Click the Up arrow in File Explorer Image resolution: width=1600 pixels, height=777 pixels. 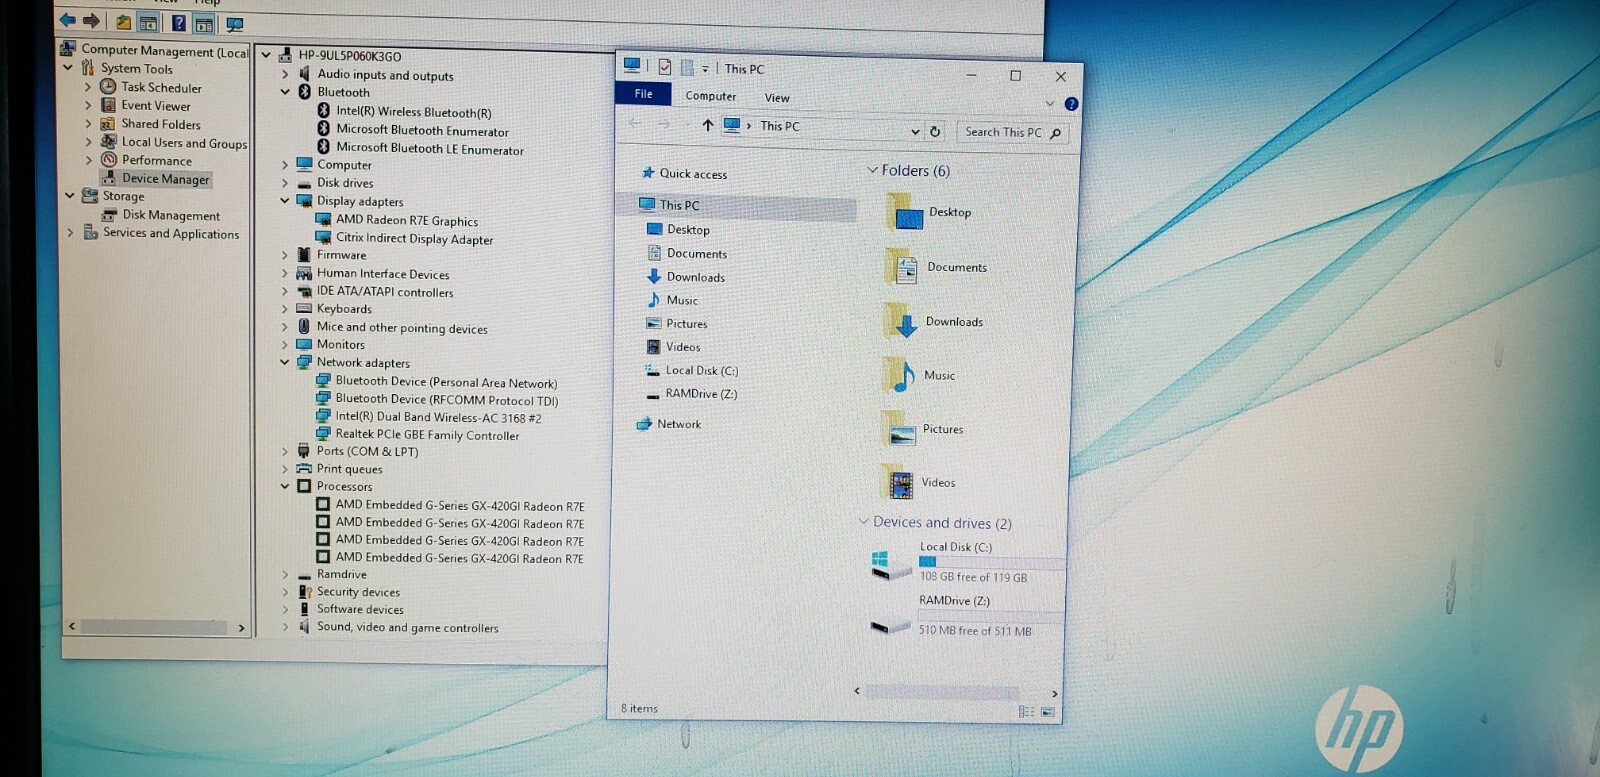pos(707,125)
